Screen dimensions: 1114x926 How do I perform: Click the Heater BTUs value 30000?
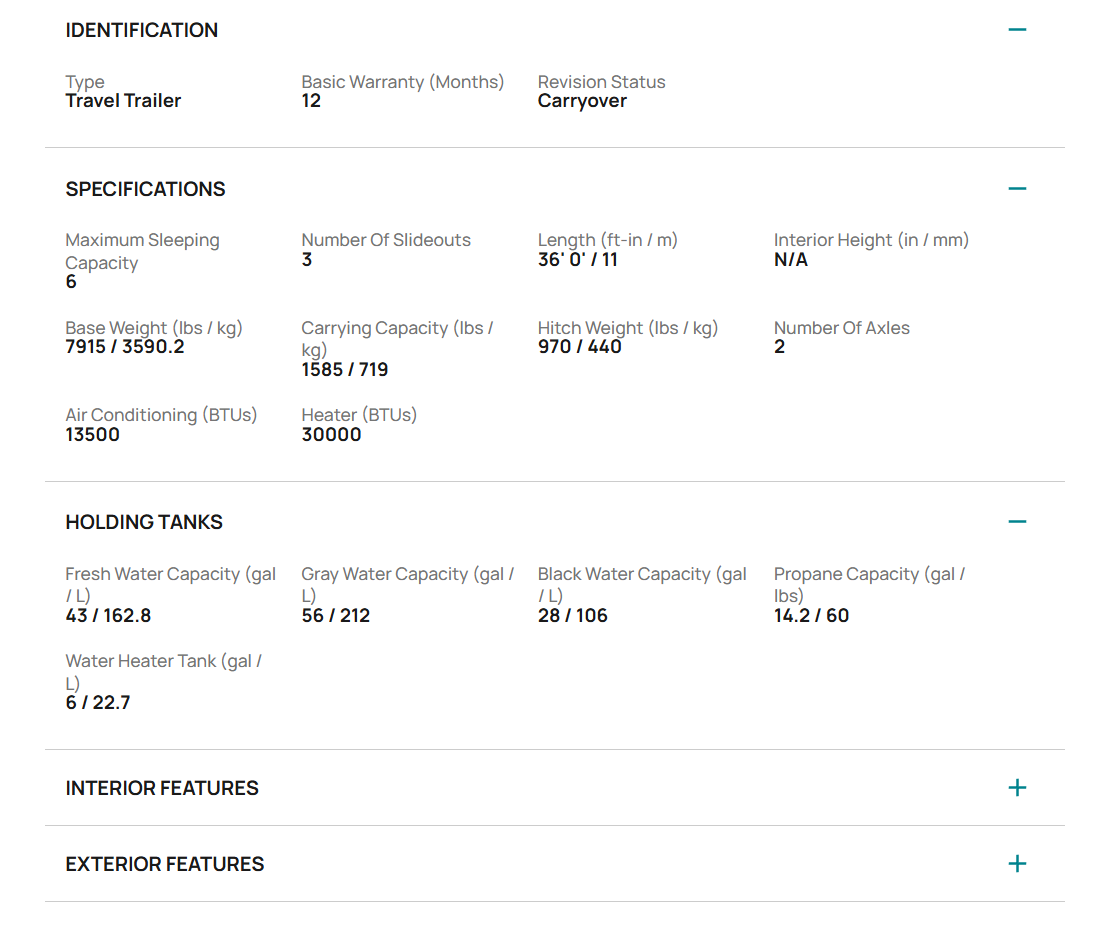pos(331,435)
